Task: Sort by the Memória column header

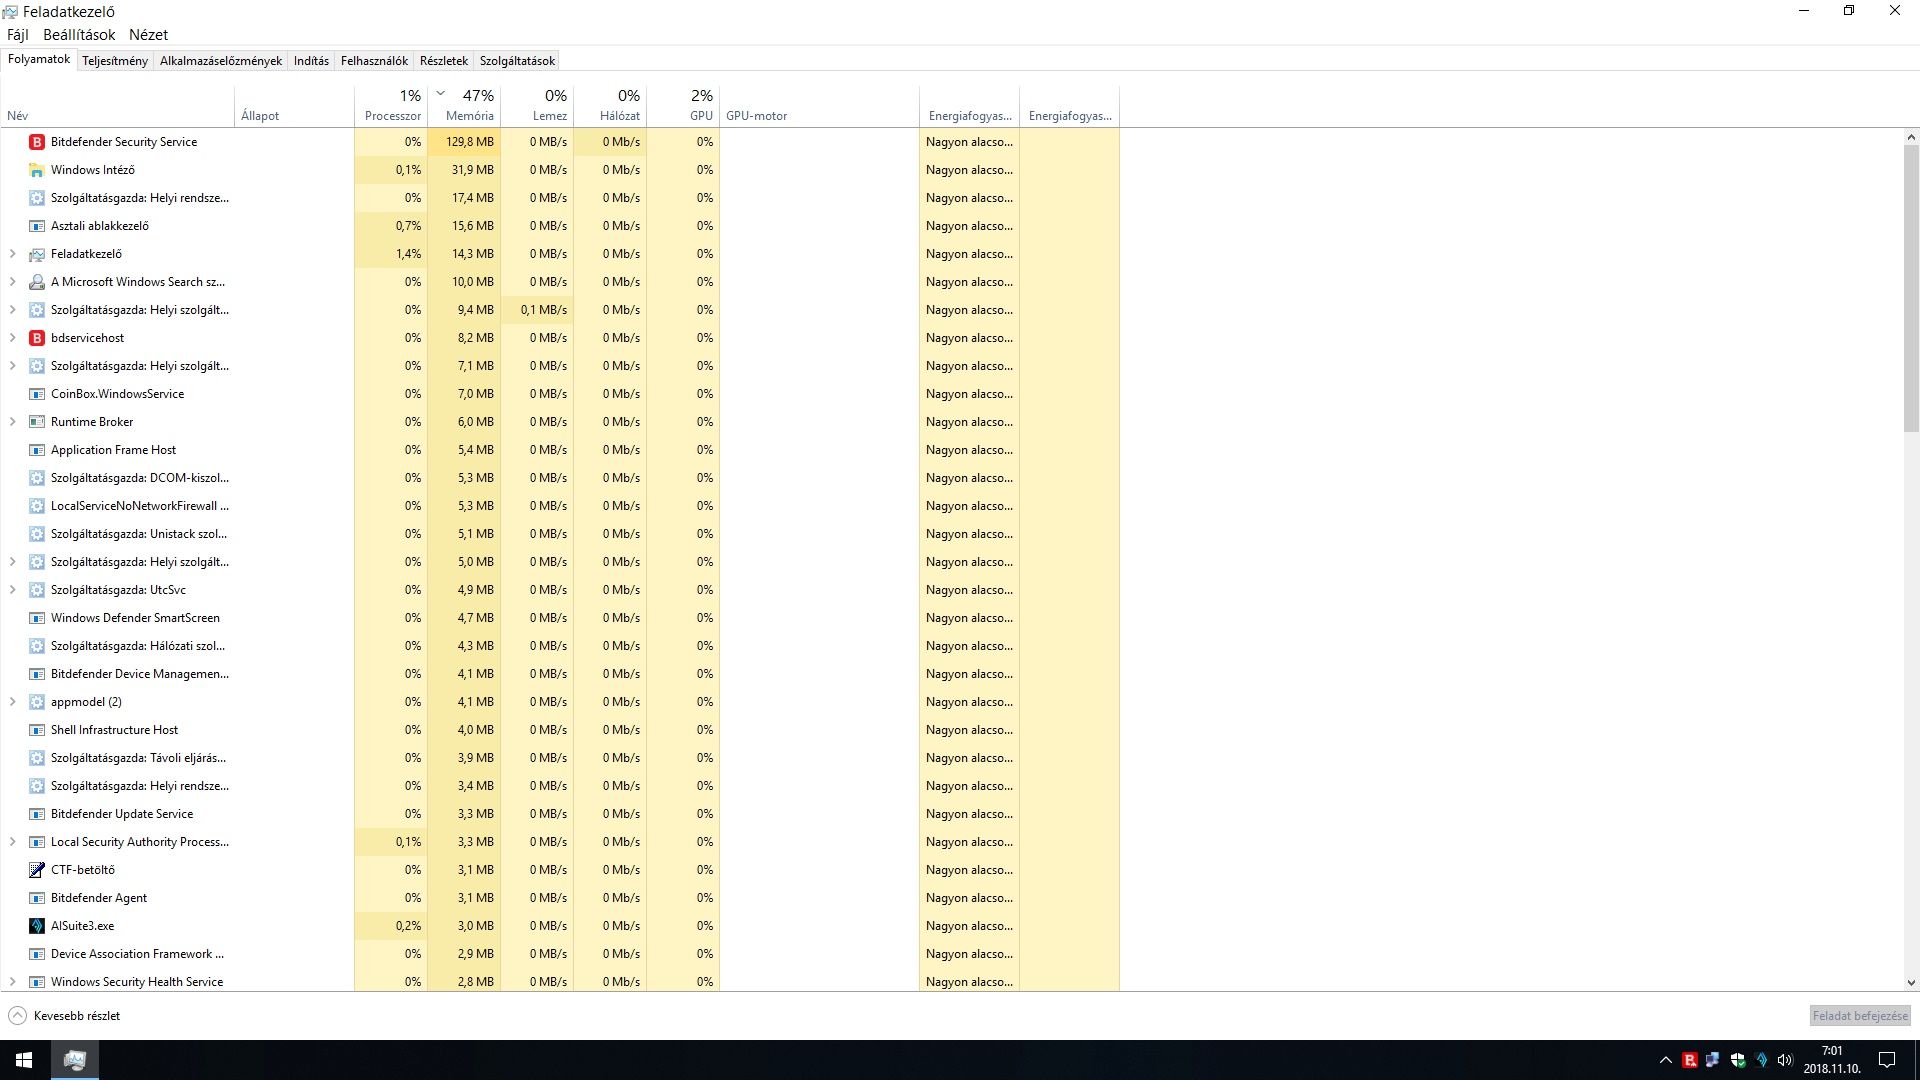Action: coord(464,107)
